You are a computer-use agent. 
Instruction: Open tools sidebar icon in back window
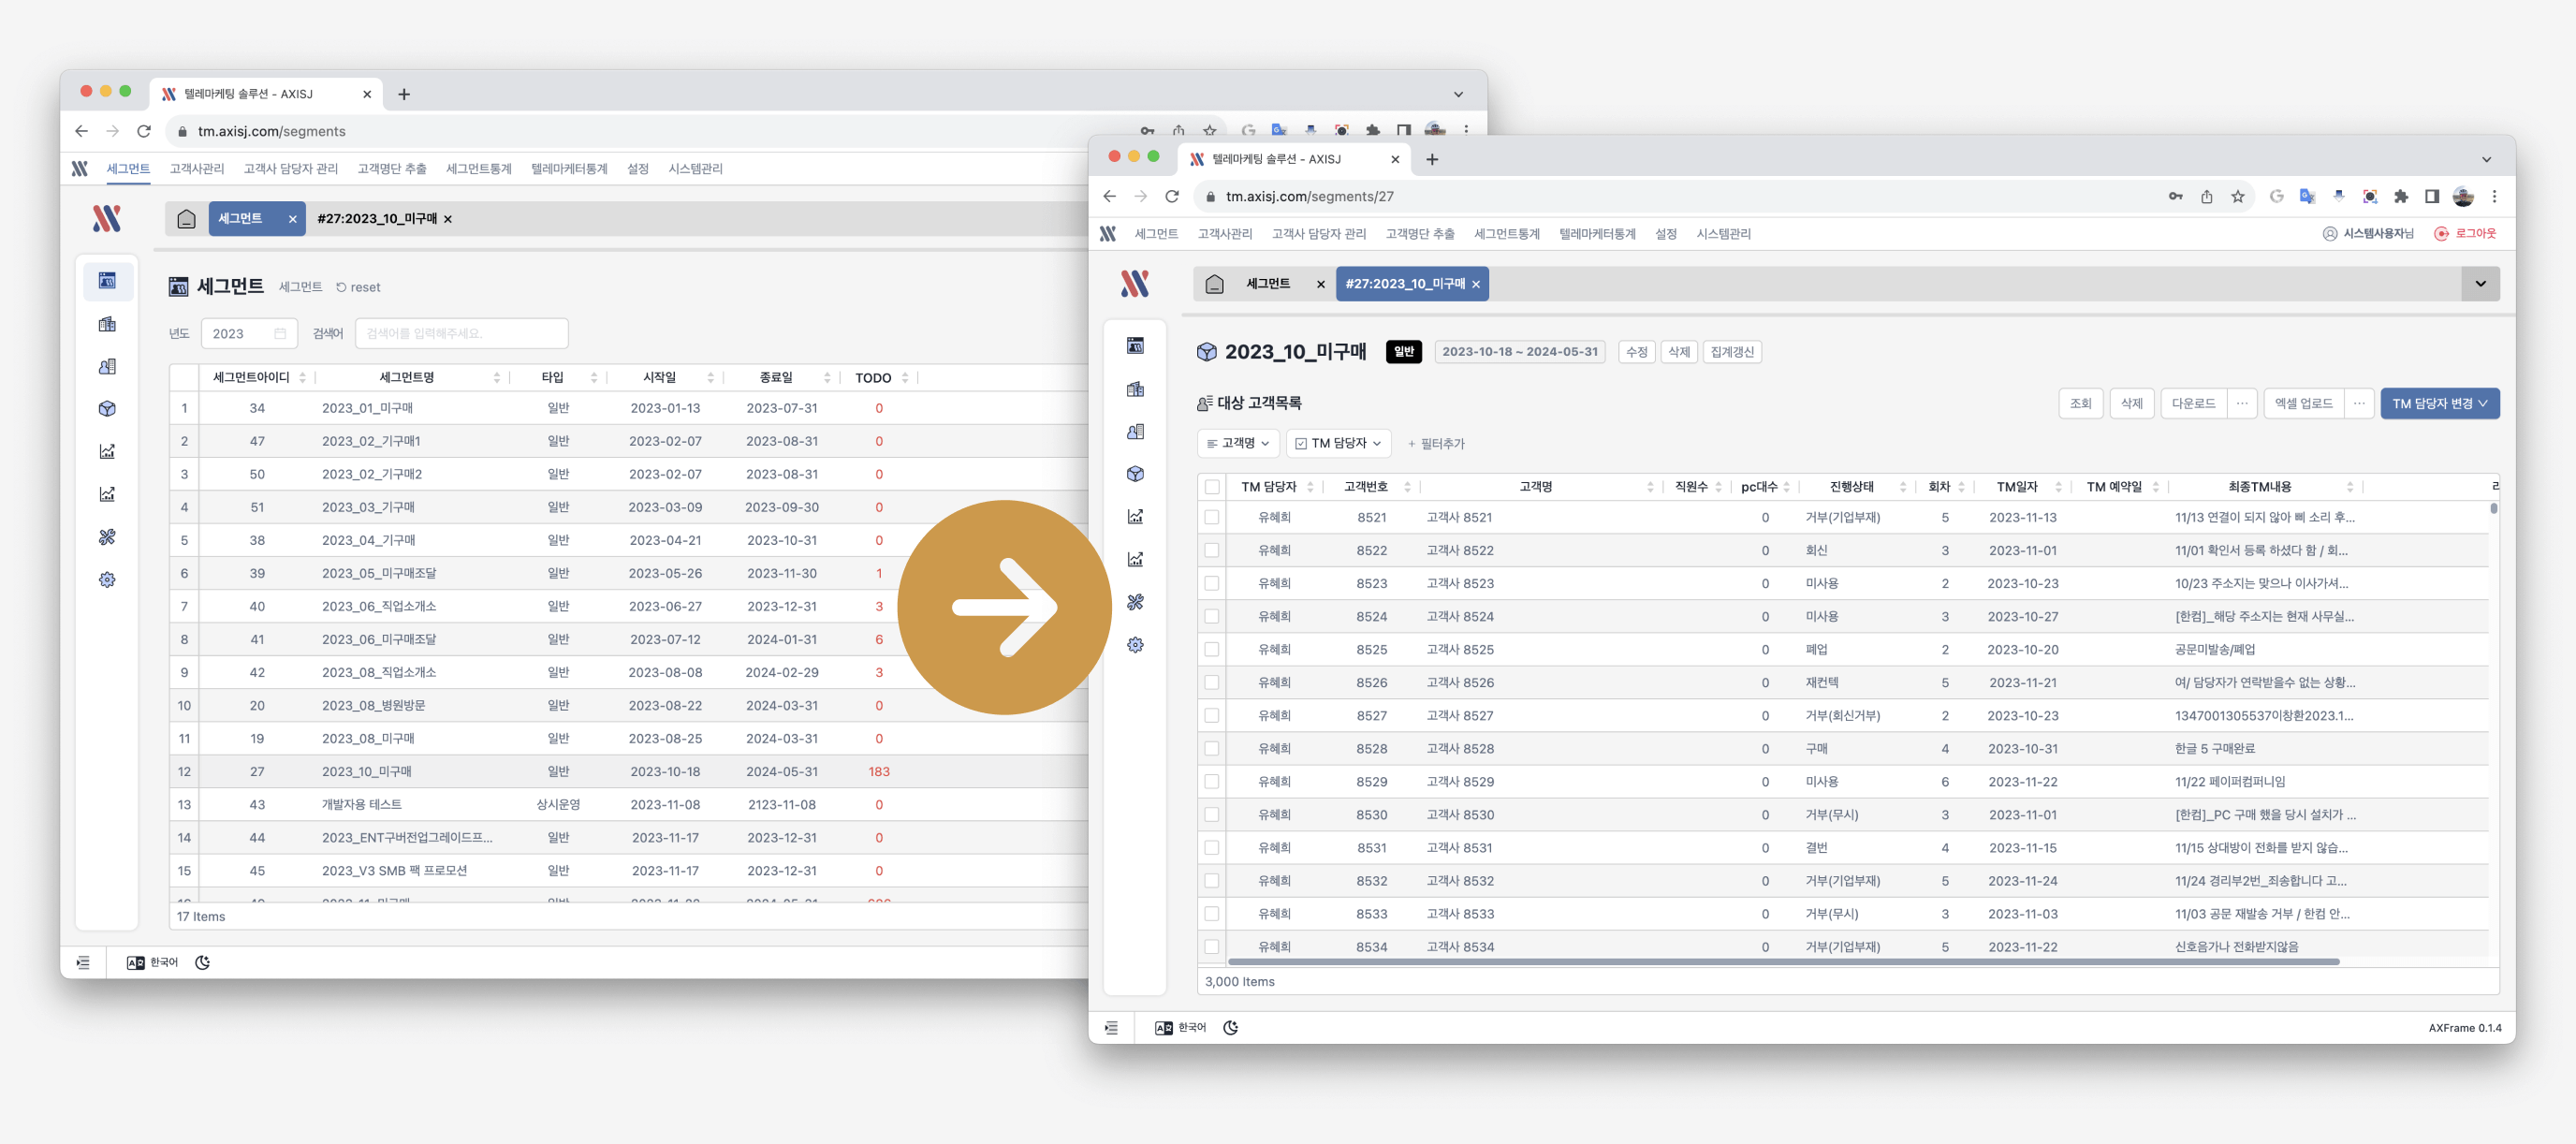107,537
